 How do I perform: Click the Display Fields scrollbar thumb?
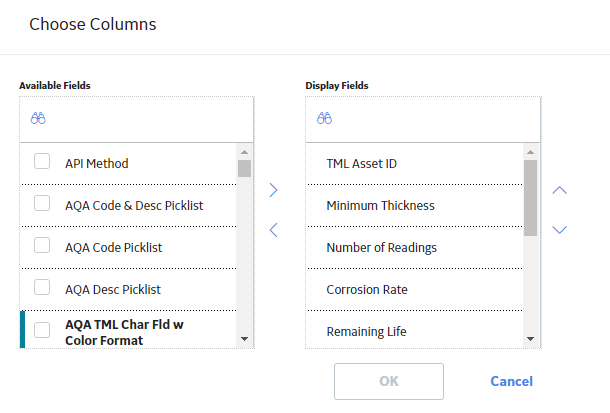pyautogui.click(x=530, y=198)
